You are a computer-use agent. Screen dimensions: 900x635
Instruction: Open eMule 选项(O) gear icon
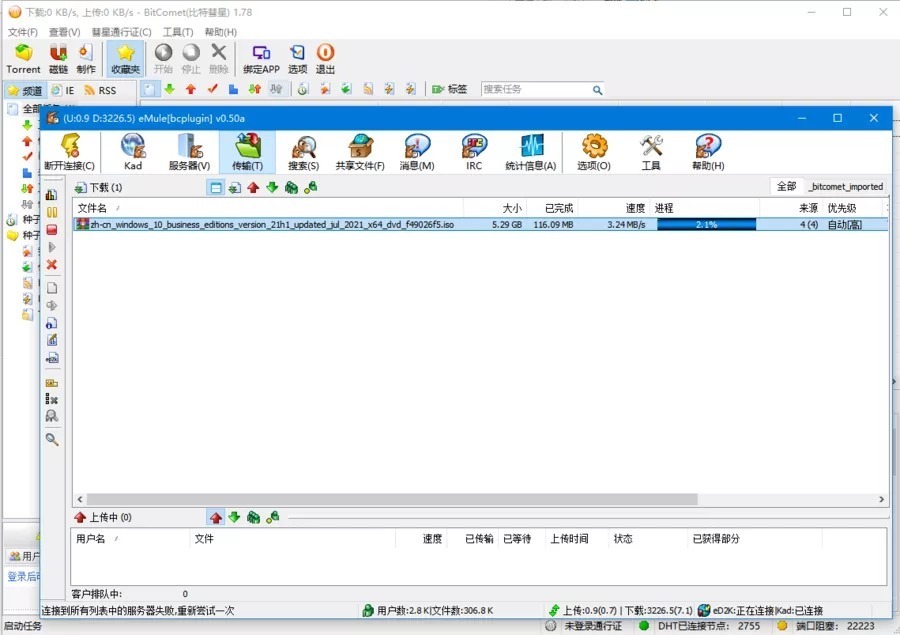(x=594, y=152)
